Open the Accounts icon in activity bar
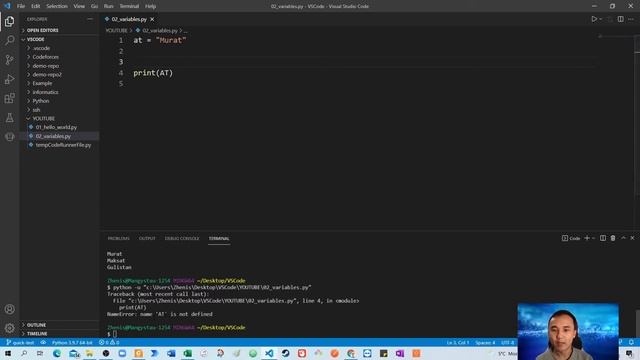The width and height of the screenshot is (640, 360). (x=9, y=309)
